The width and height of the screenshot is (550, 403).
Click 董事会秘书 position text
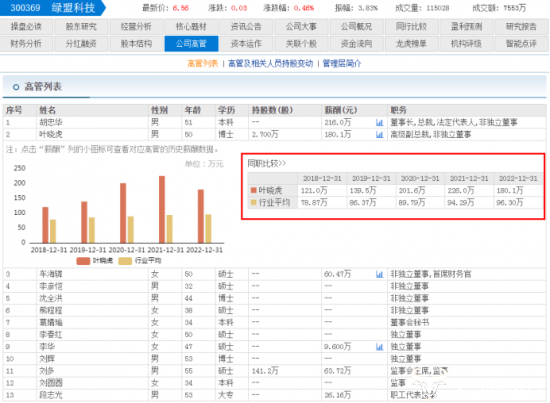click(x=410, y=322)
